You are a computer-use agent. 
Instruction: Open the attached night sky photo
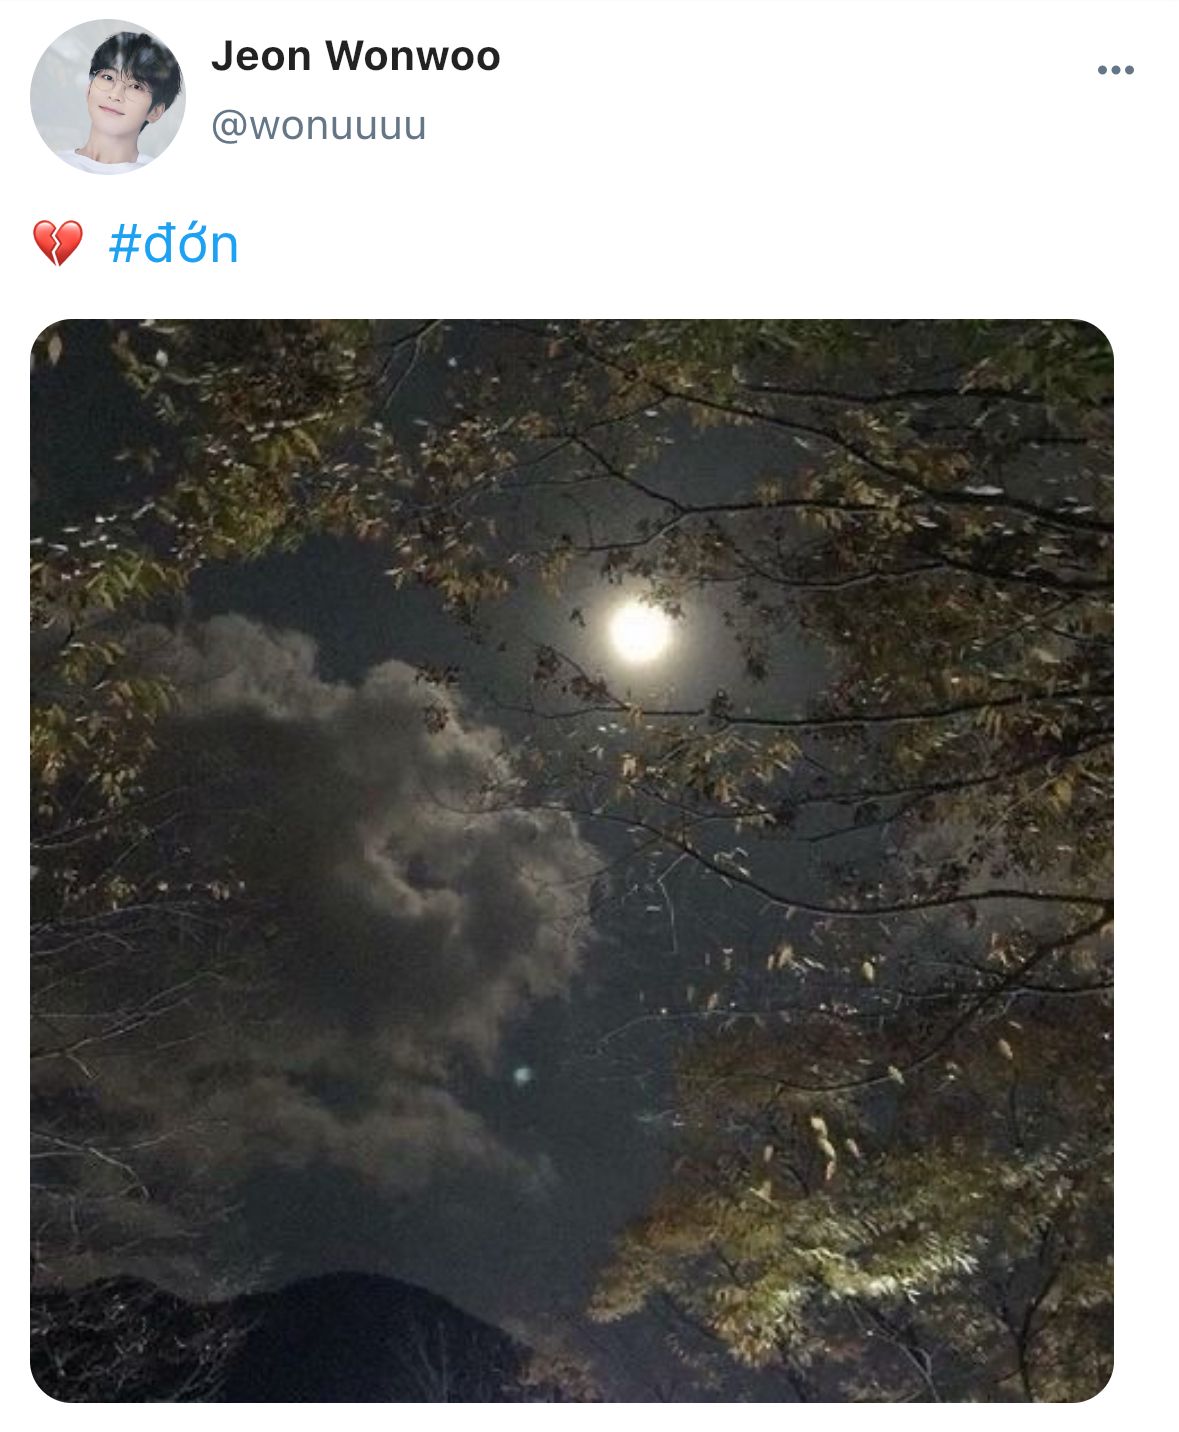[x=572, y=860]
